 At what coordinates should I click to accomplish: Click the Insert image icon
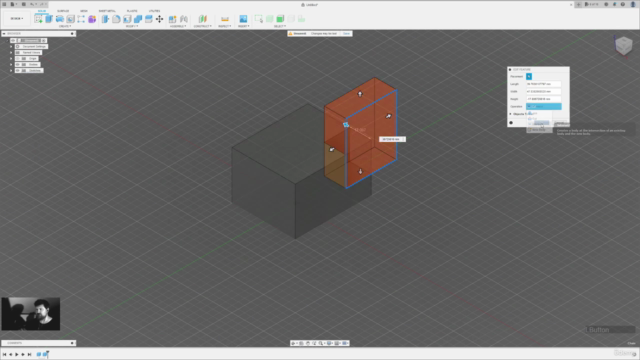(243, 19)
